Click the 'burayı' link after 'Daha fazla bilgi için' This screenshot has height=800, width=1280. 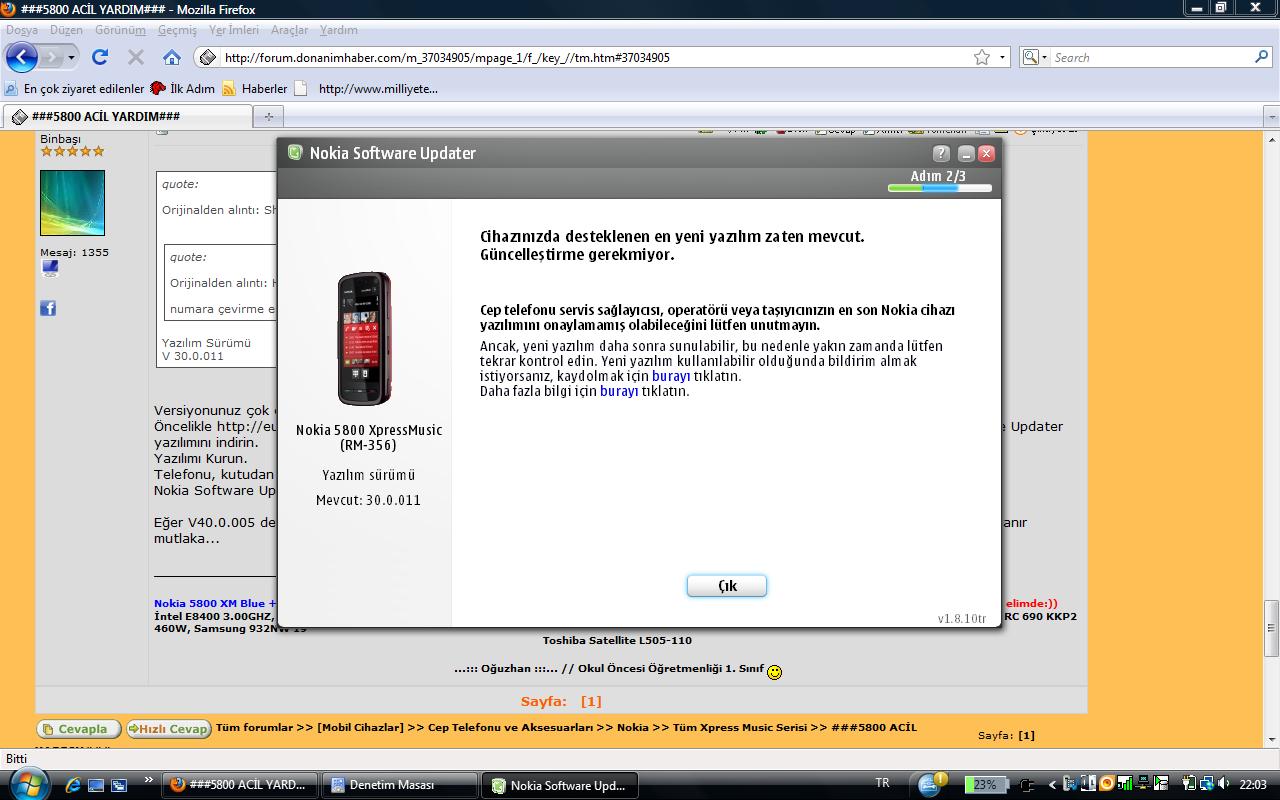(x=619, y=391)
